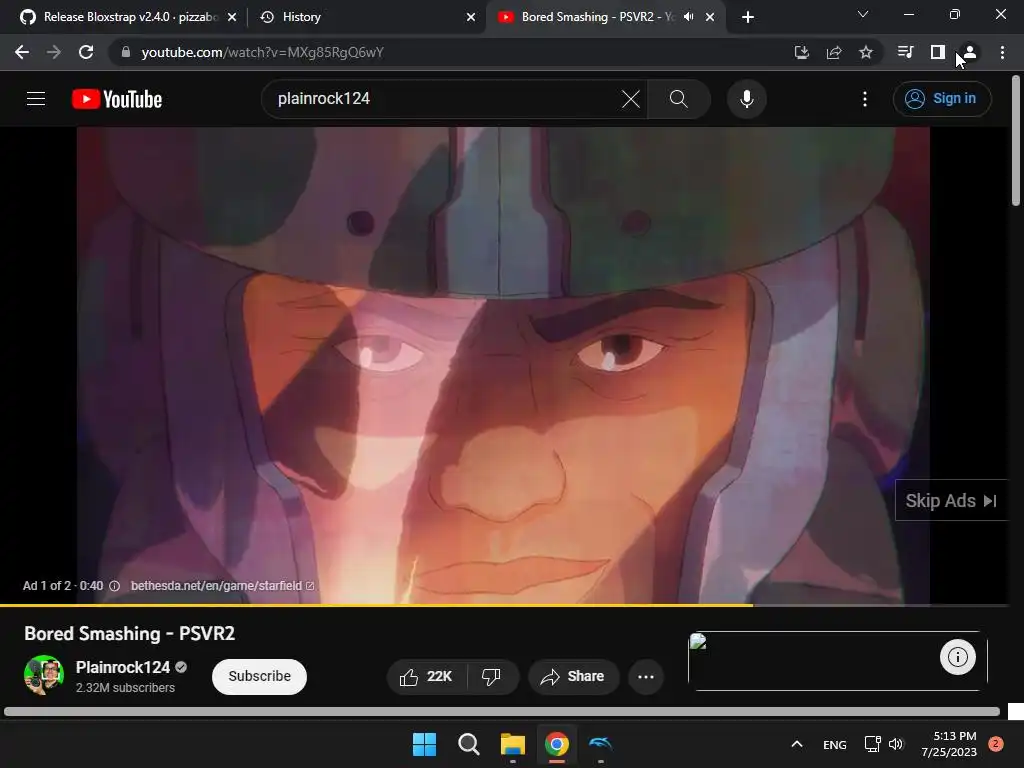Like the video (22K)
Screen dimensions: 1024x768
[427, 677]
